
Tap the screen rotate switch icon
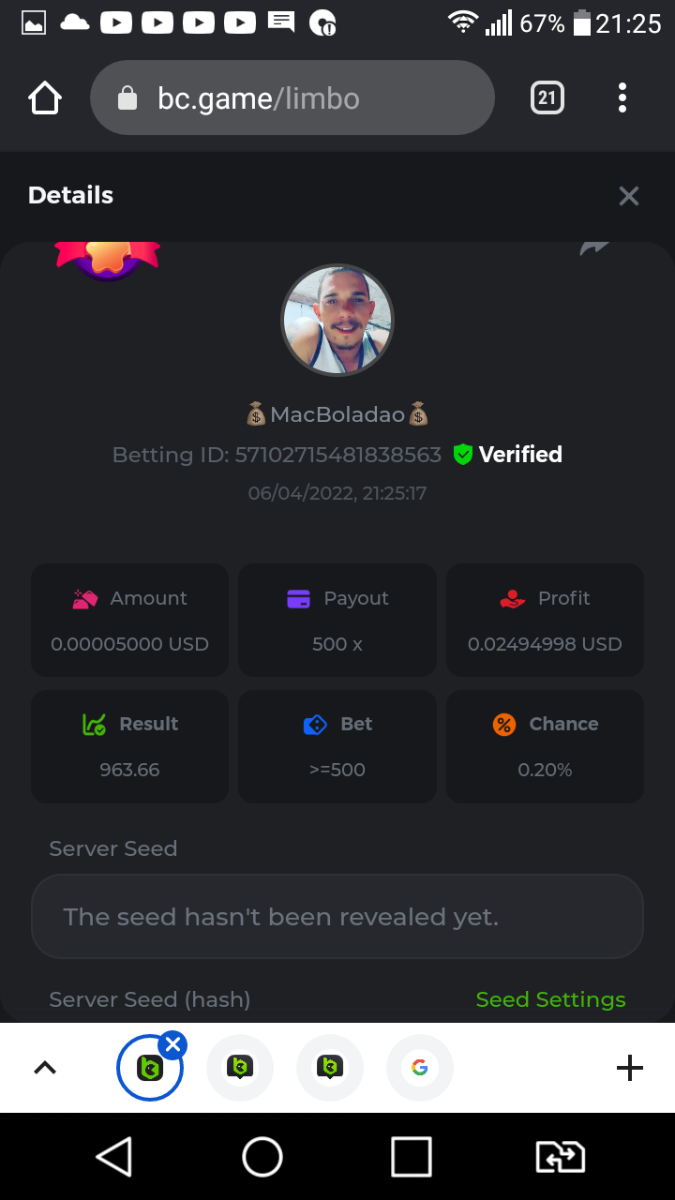[560, 1157]
